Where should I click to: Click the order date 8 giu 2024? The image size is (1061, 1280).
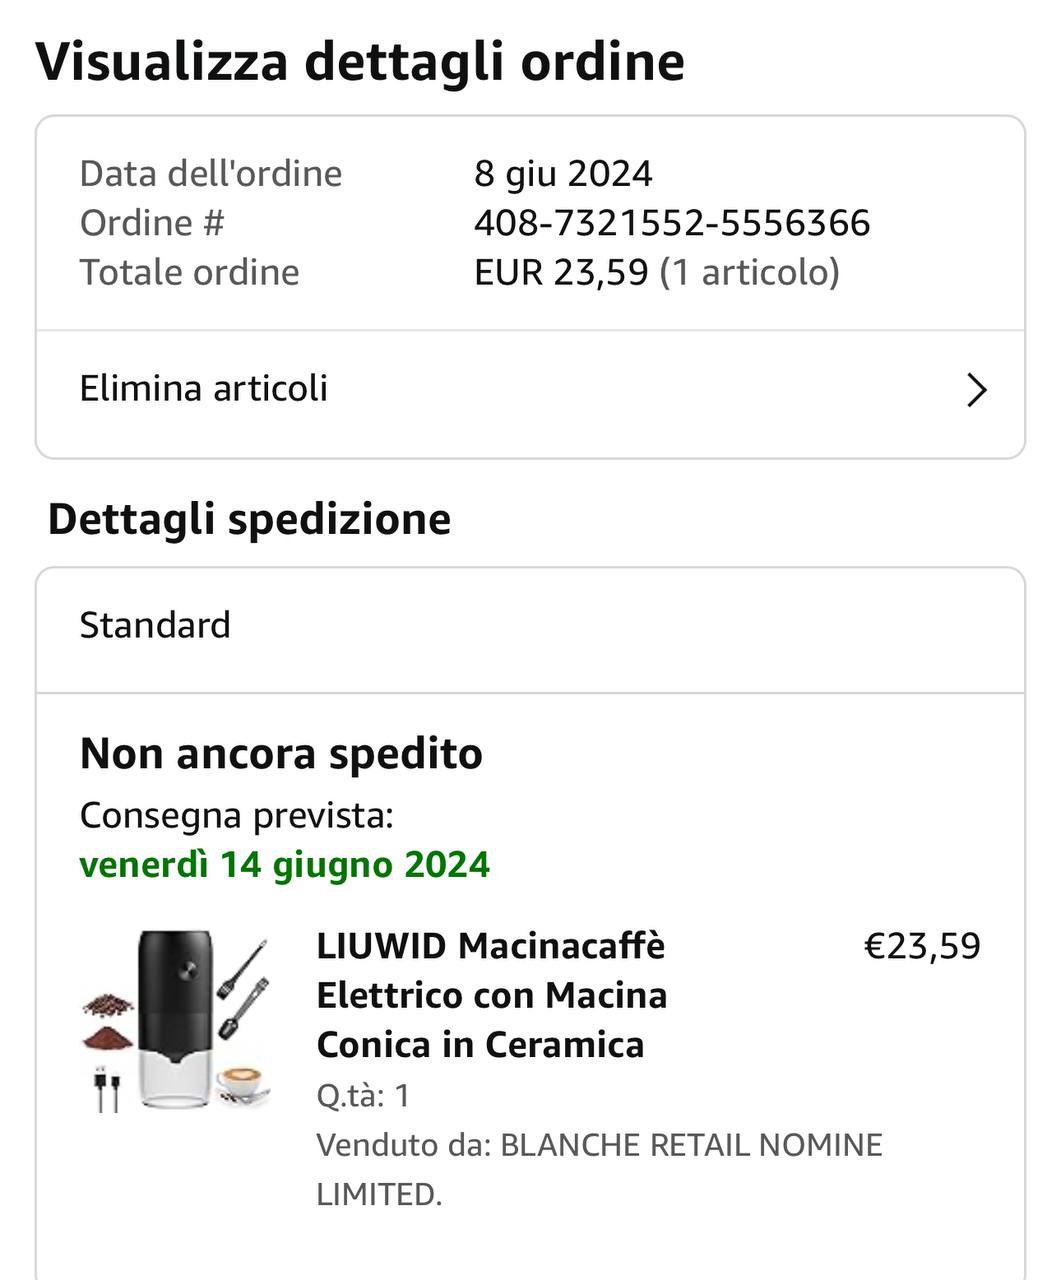tap(563, 173)
